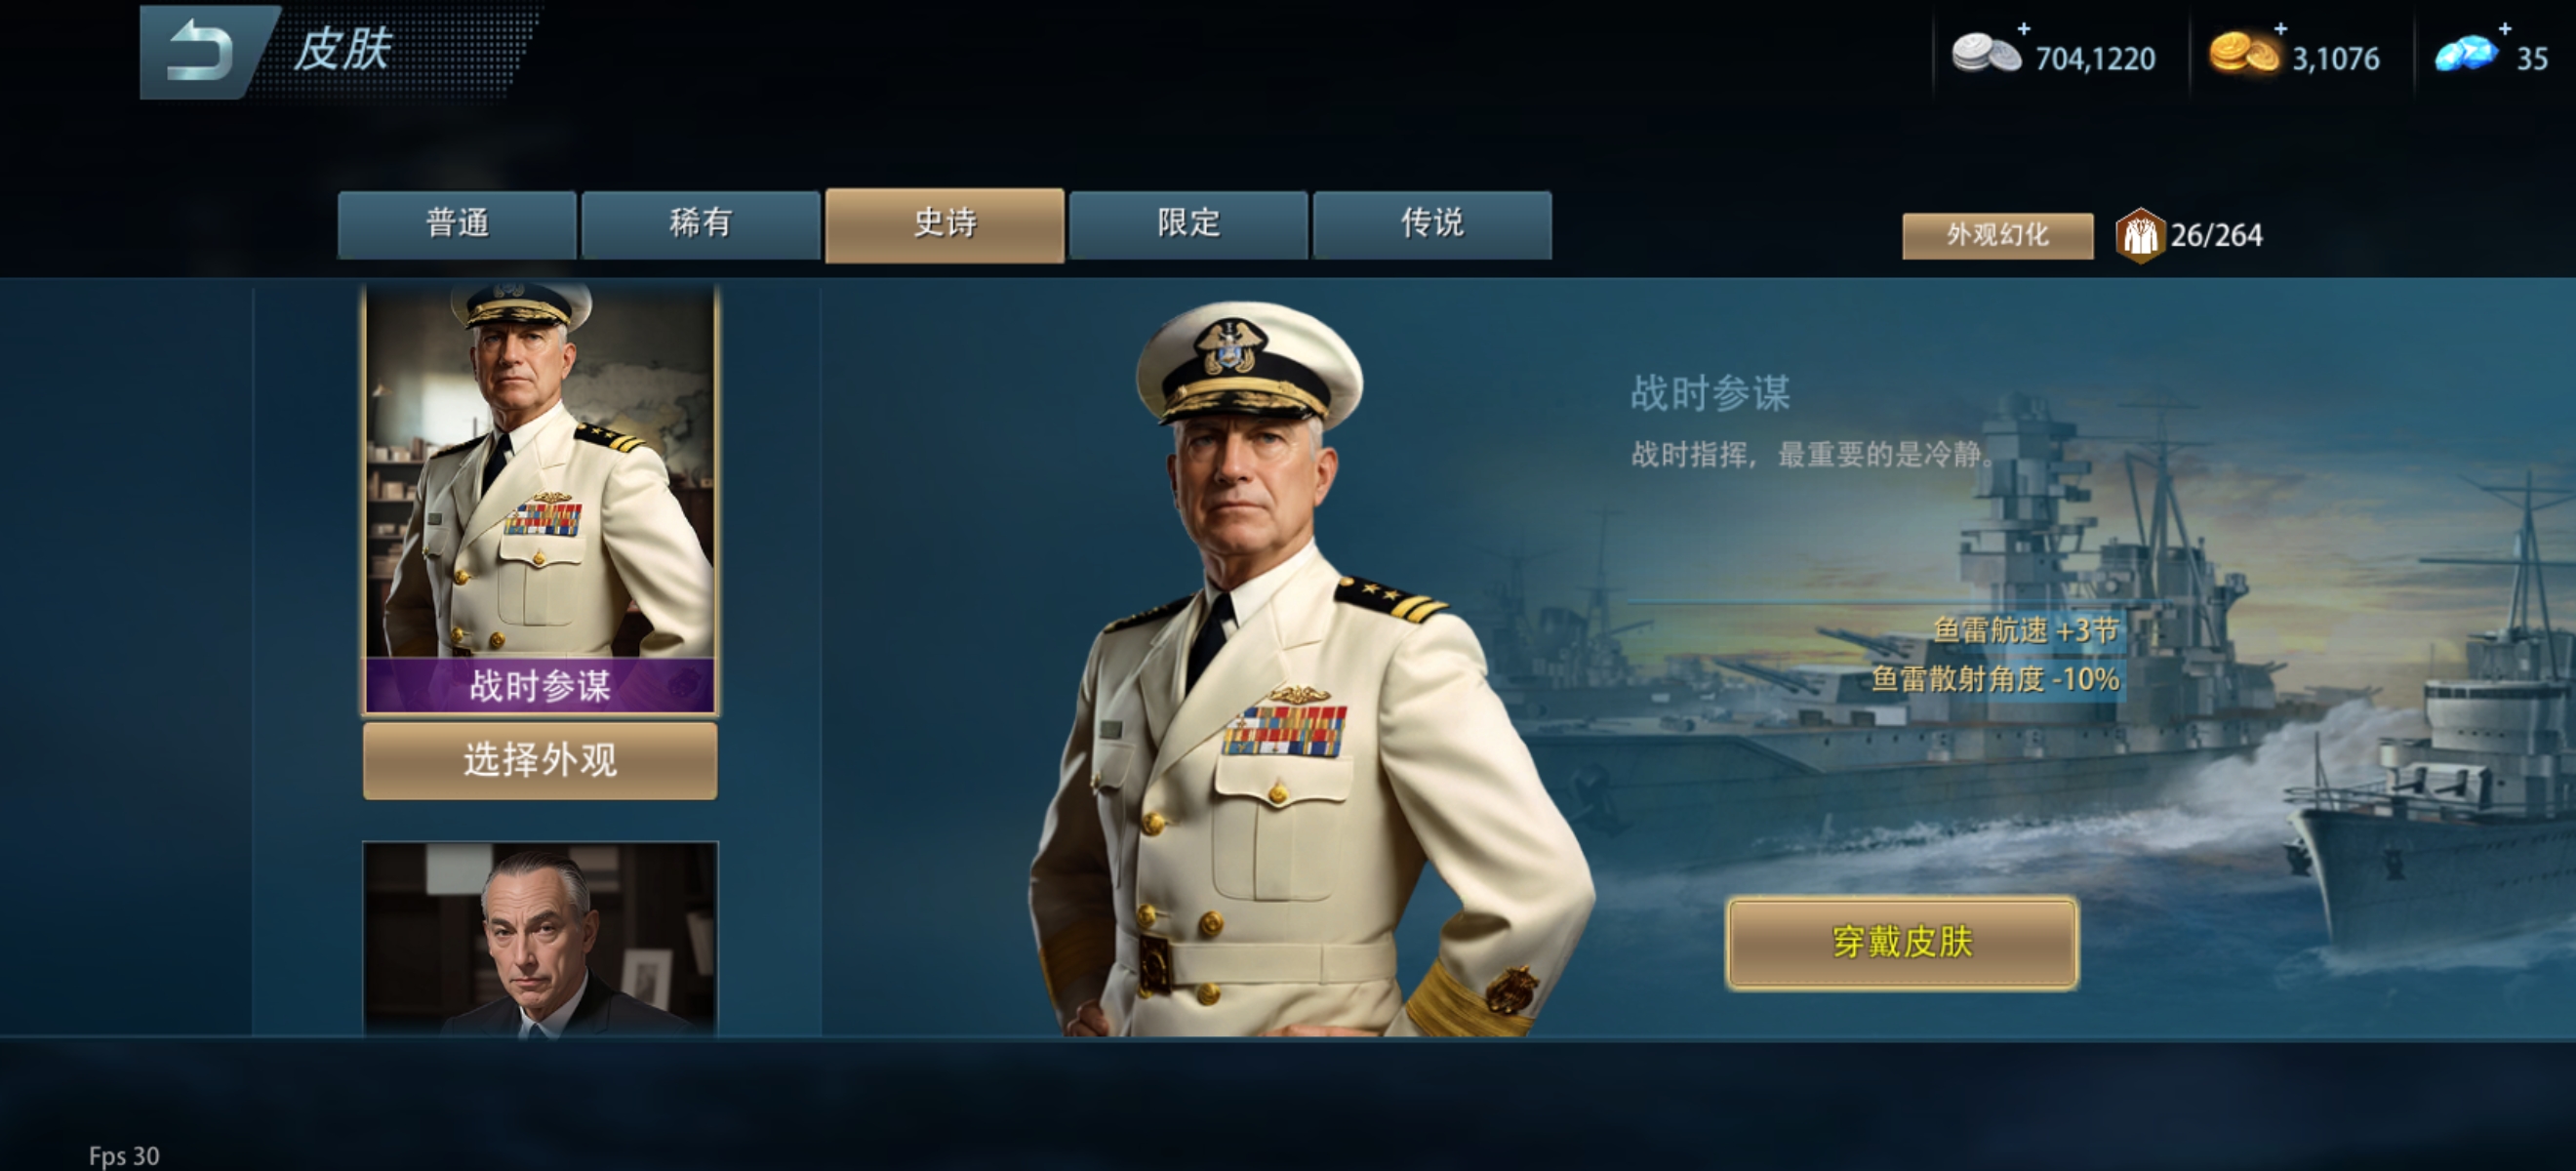
Task: Select the 史诗 tab
Action: point(944,225)
